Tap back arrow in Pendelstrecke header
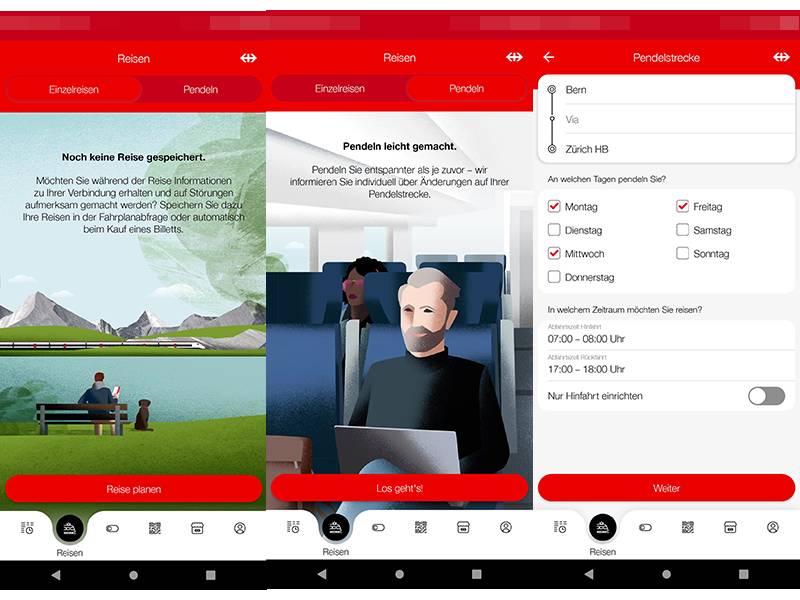The image size is (800, 600). pyautogui.click(x=548, y=57)
